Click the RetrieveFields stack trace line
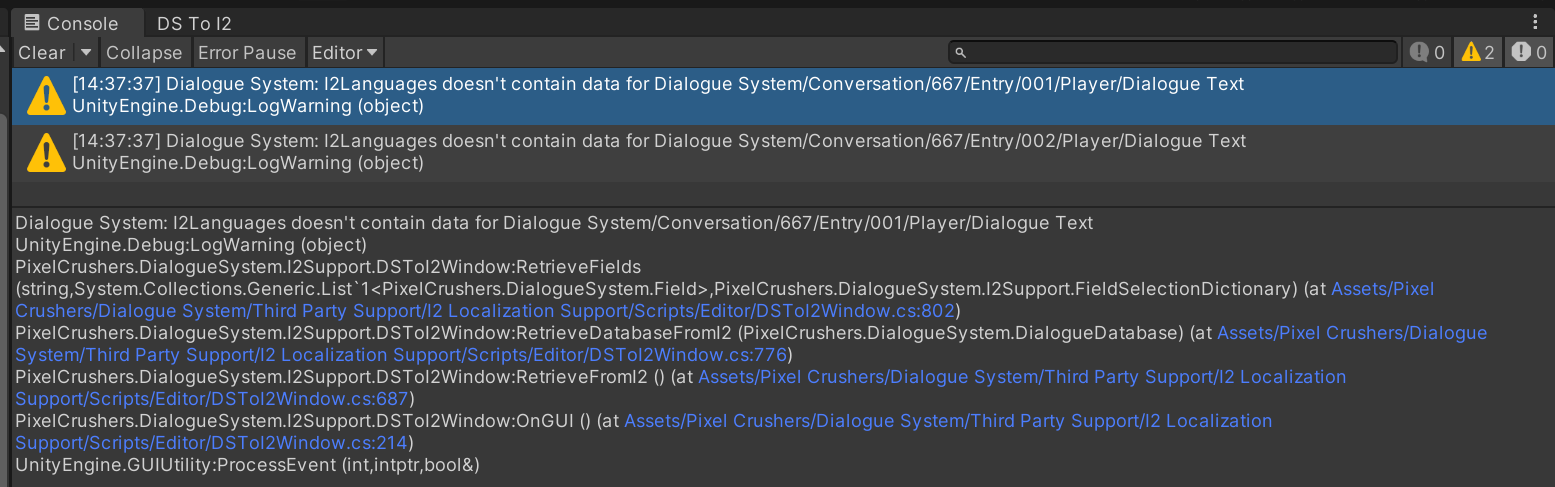Viewport: 1555px width, 487px height. [328, 267]
